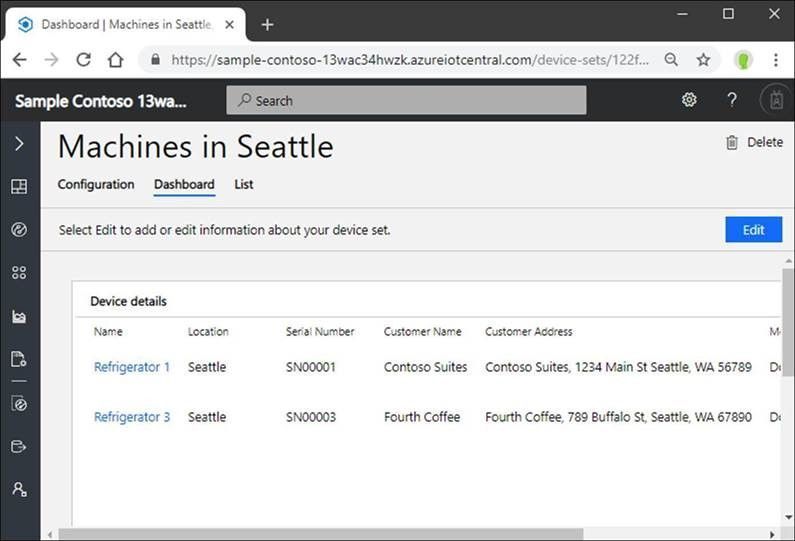This screenshot has height=541, width=795.
Task: Go forward with browser forward arrow
Action: (51, 60)
